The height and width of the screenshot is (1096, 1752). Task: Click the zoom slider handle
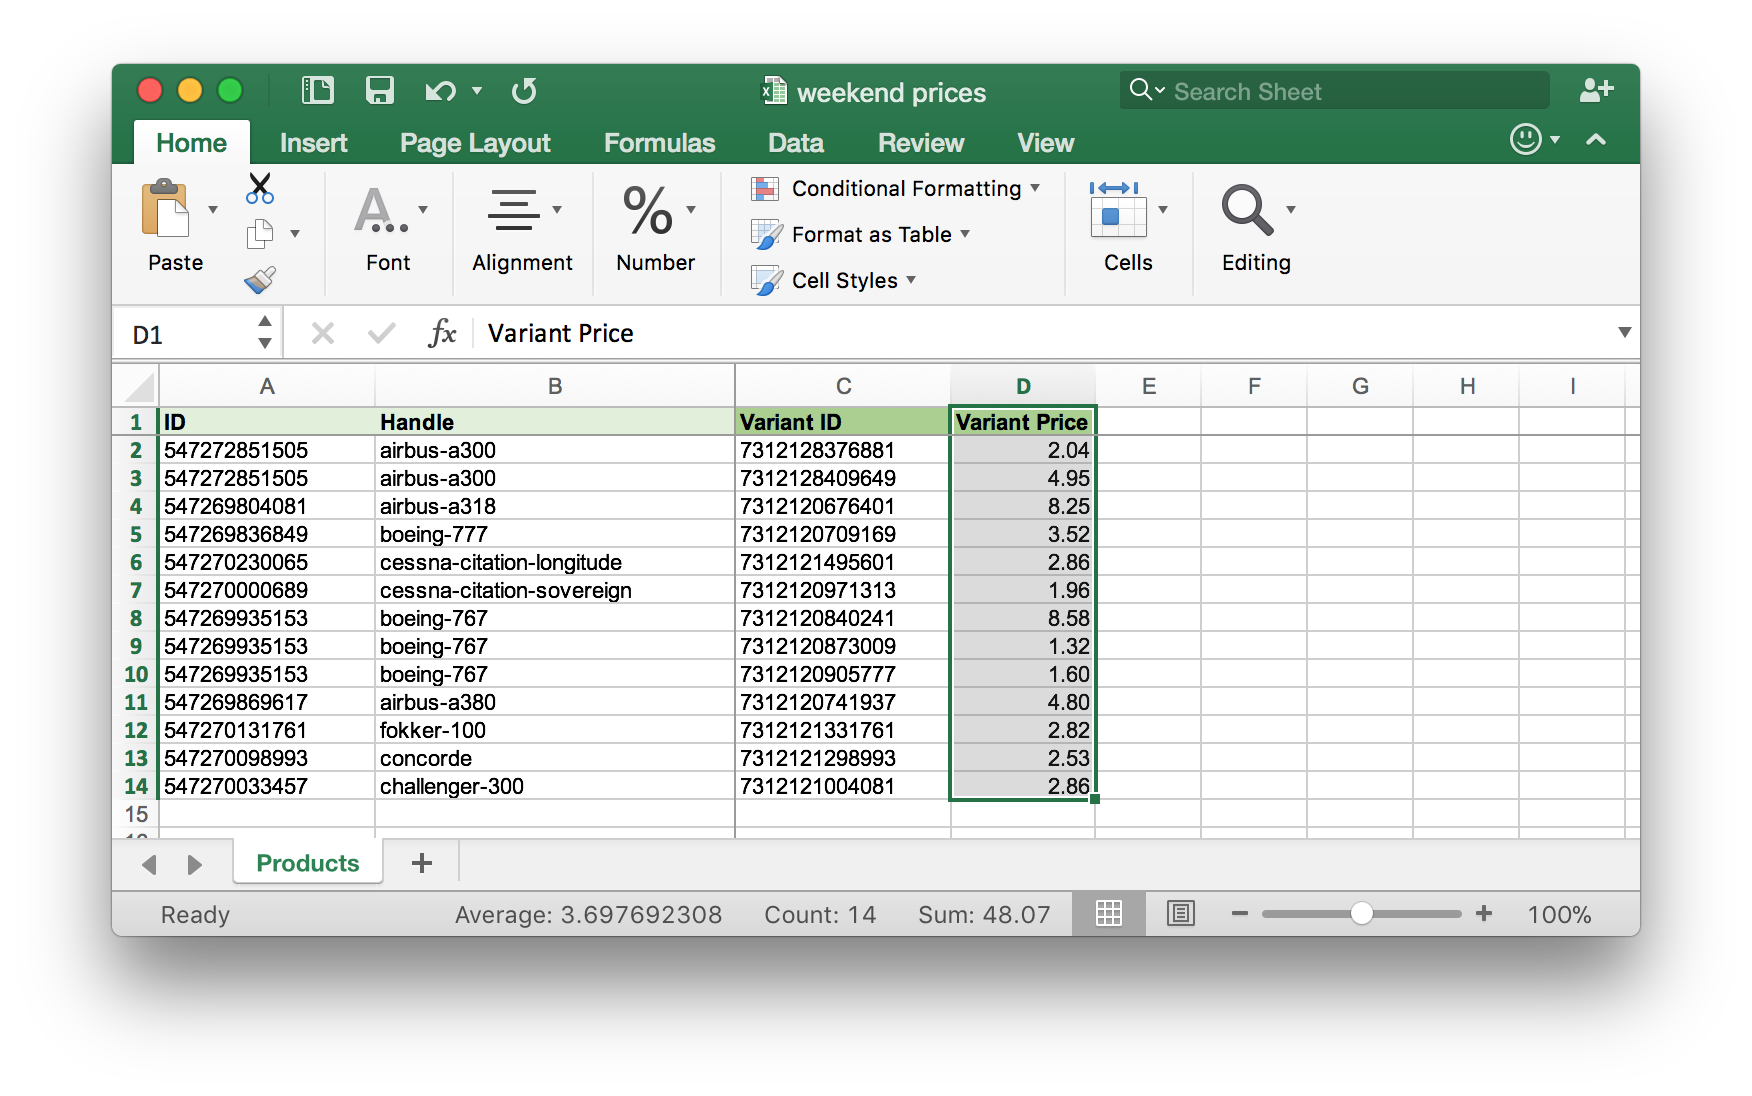click(1361, 913)
